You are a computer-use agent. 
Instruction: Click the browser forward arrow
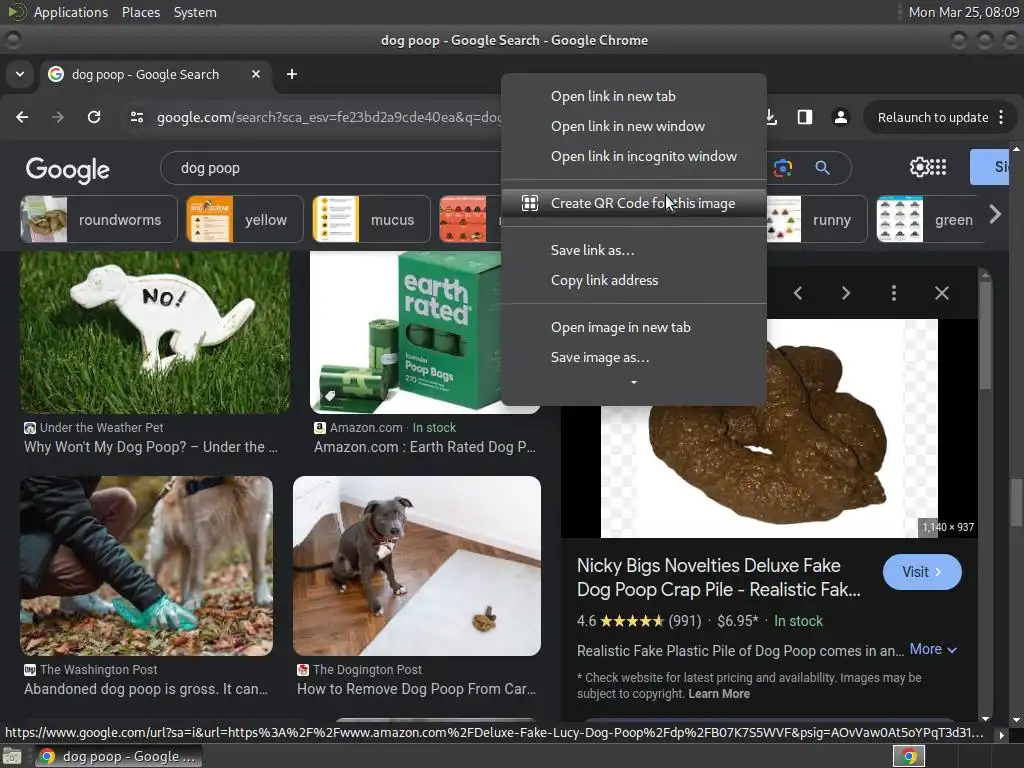(x=58, y=117)
